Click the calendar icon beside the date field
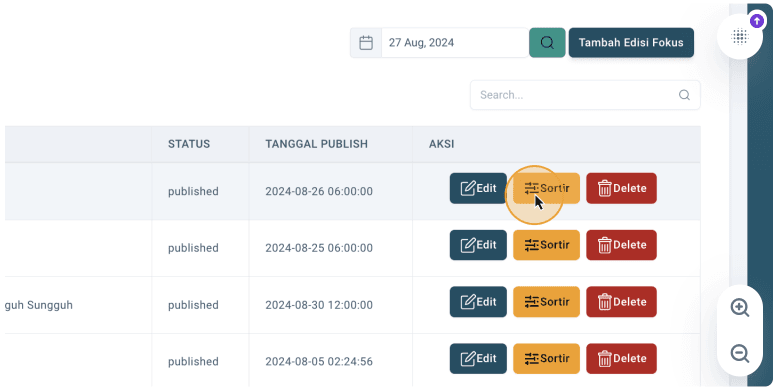Viewport: 774px width, 390px height. point(366,43)
